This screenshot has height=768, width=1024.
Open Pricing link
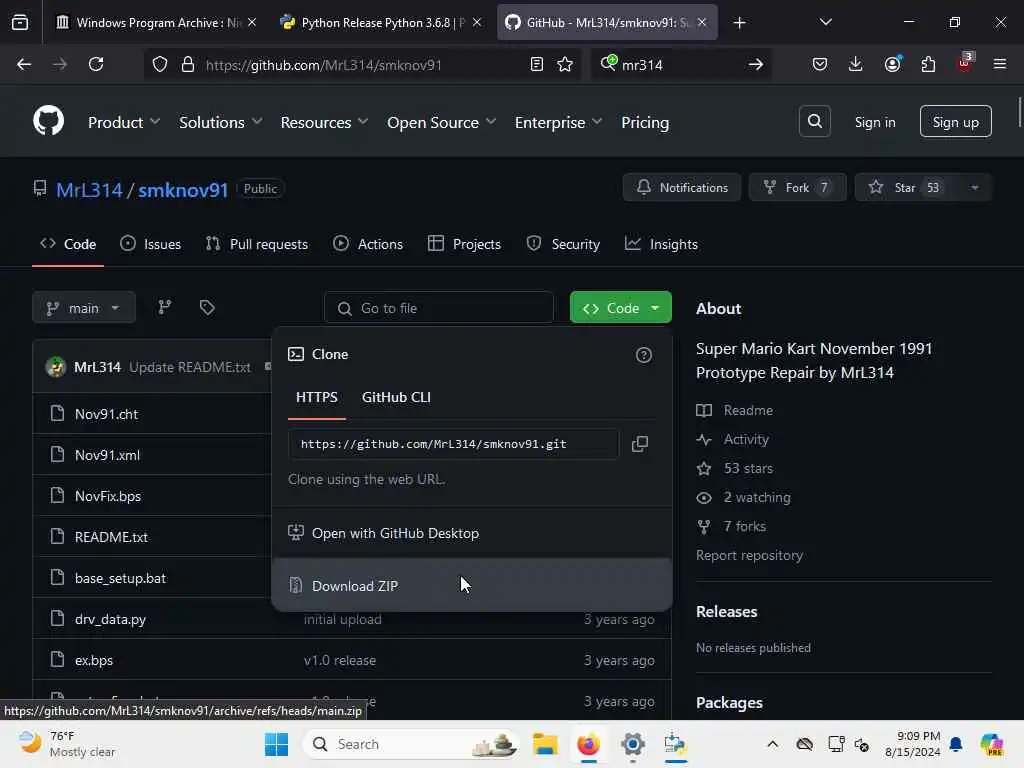pyautogui.click(x=645, y=122)
